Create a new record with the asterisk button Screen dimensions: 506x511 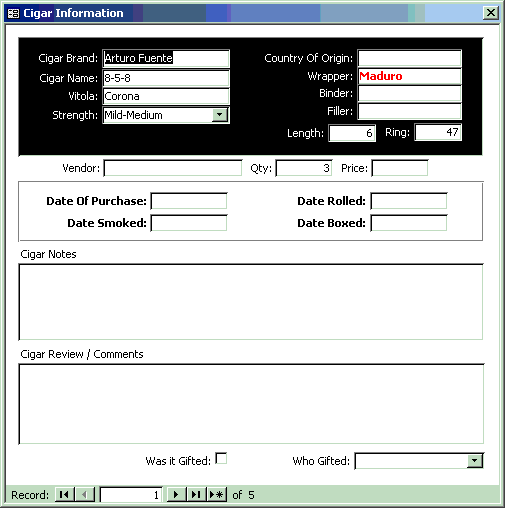tap(217, 494)
